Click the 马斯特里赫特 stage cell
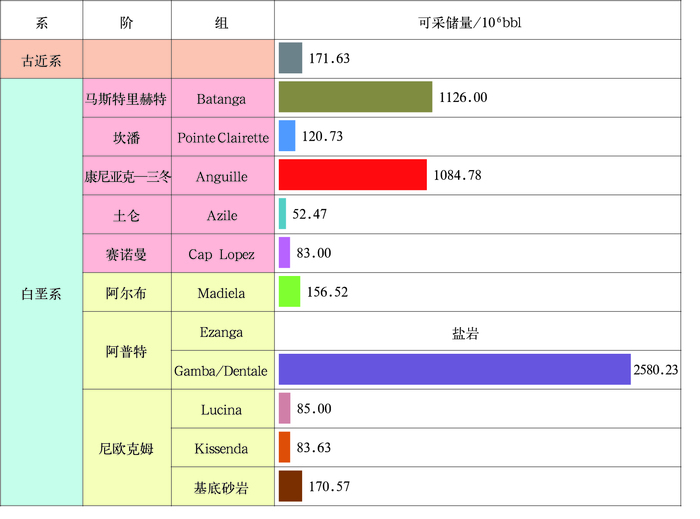700x519 pixels. click(127, 98)
